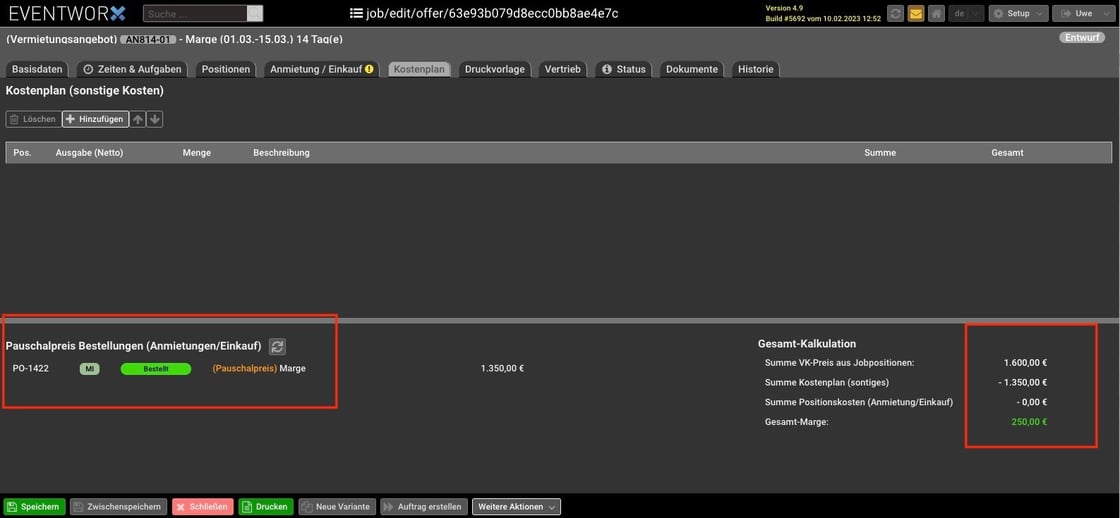Click the refresh icon in top toolbar
Image resolution: width=1120 pixels, height=518 pixels.
[x=895, y=13]
